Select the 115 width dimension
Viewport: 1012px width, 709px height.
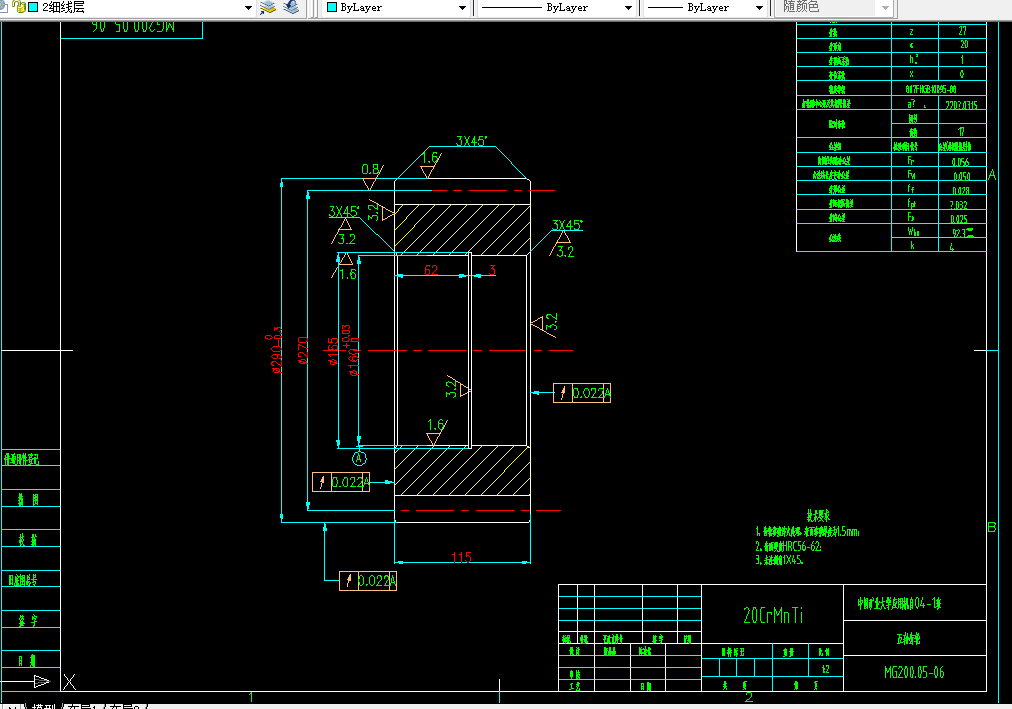point(461,557)
